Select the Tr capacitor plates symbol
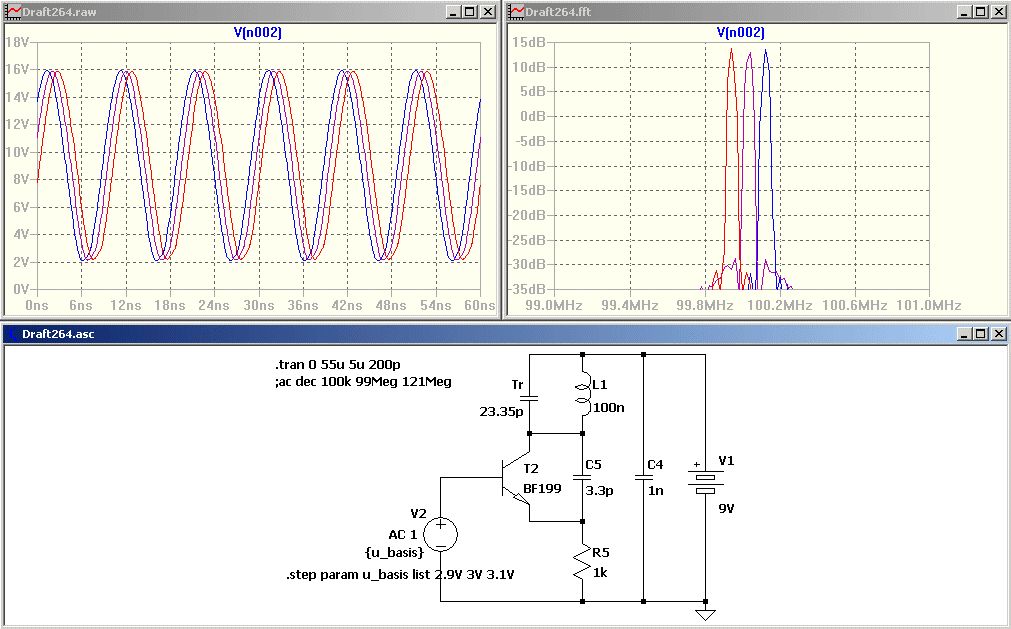1011x629 pixels. point(529,398)
